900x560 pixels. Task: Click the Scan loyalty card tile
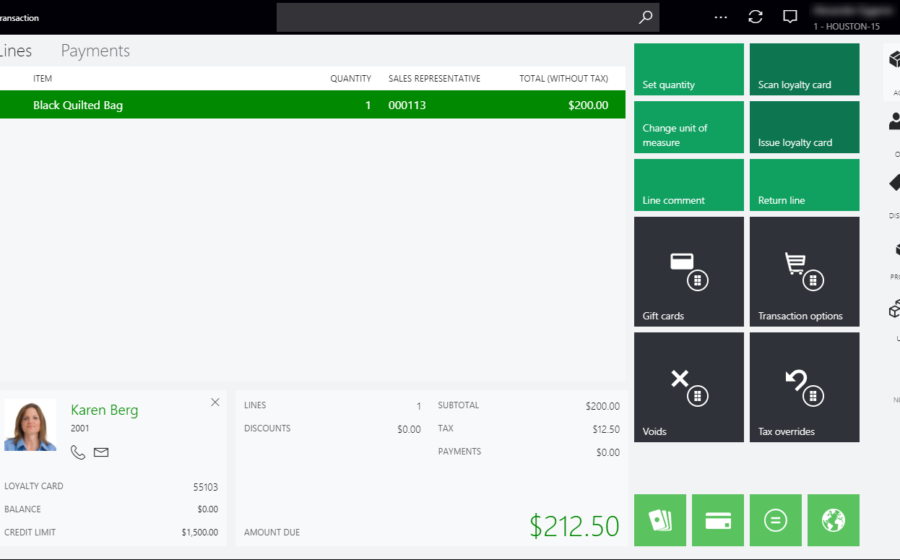(804, 69)
